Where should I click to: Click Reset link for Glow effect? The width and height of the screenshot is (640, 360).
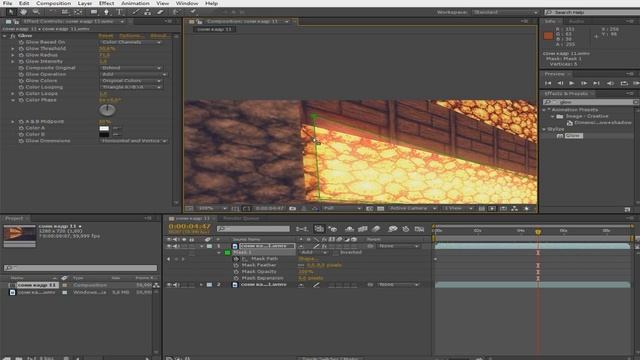click(x=106, y=36)
